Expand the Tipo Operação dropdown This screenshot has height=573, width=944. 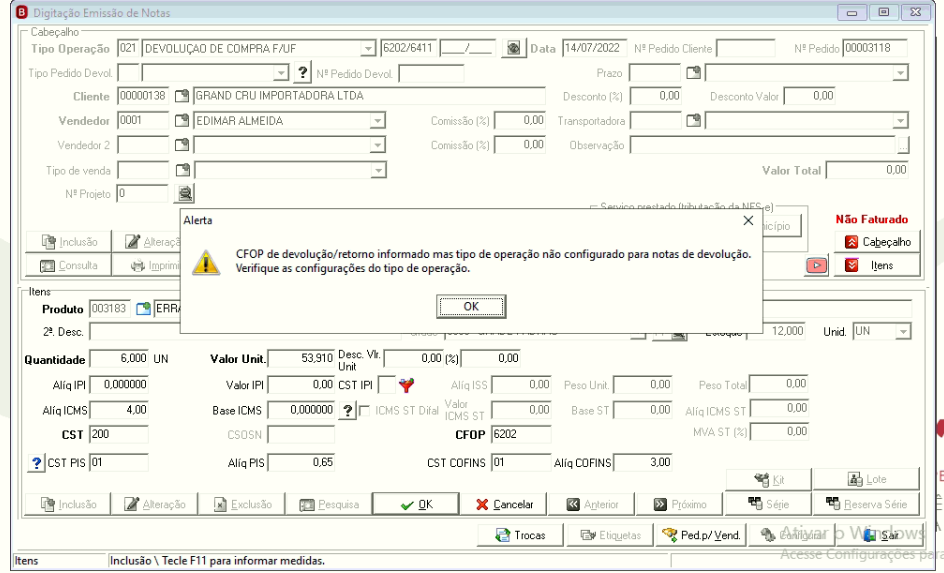[x=368, y=48]
